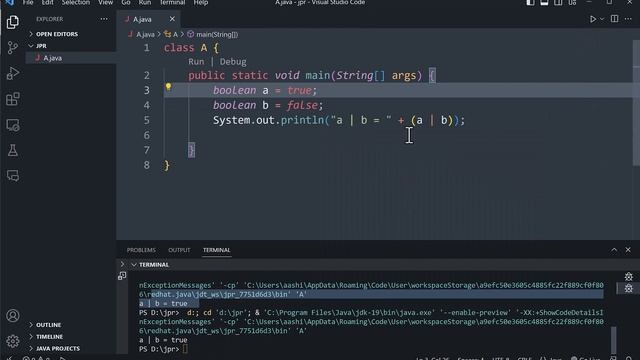Click the terminal prompt input area

[x=185, y=349]
